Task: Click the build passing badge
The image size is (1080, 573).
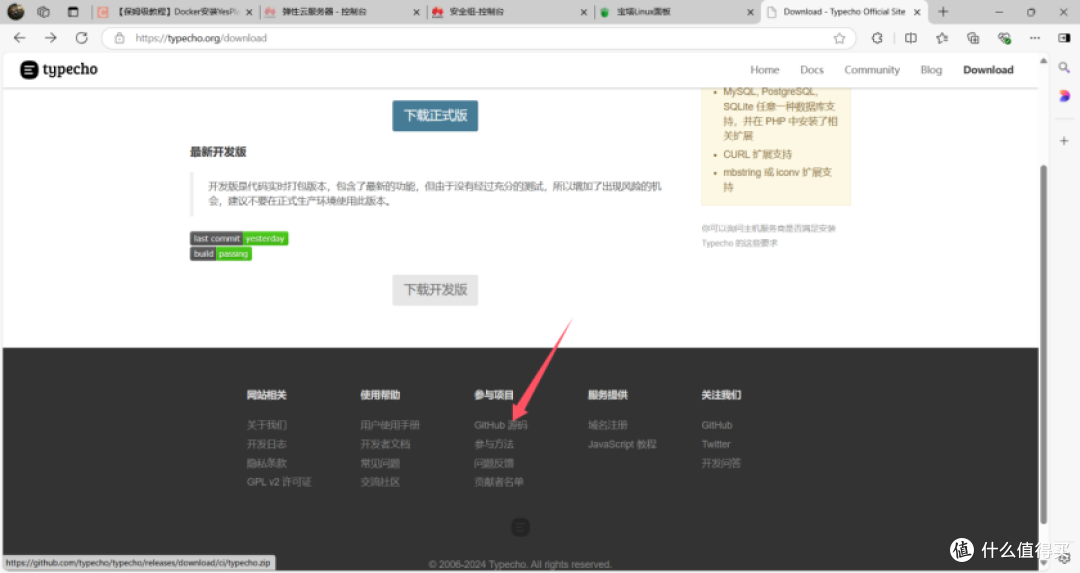Action: tap(221, 254)
